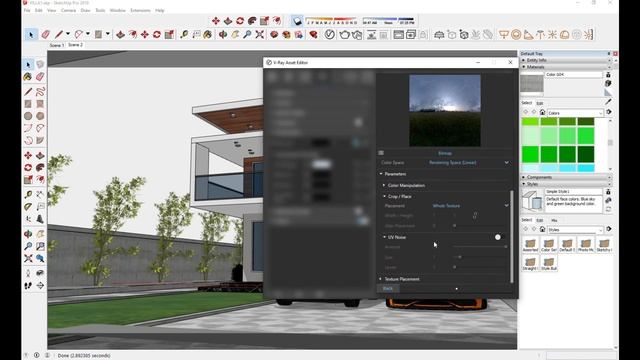Click the Back button in V-Ray Asset Editor
The width and height of the screenshot is (640, 360).
pyautogui.click(x=388, y=289)
